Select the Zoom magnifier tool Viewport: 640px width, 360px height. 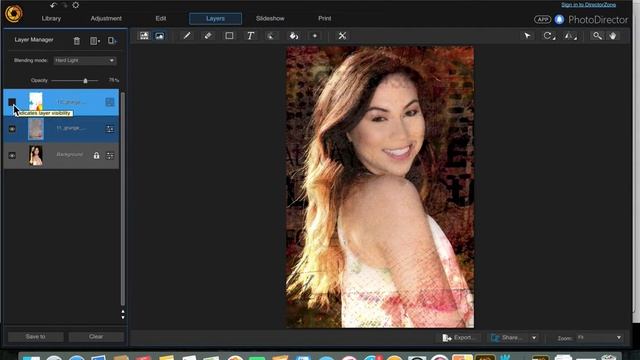point(597,36)
